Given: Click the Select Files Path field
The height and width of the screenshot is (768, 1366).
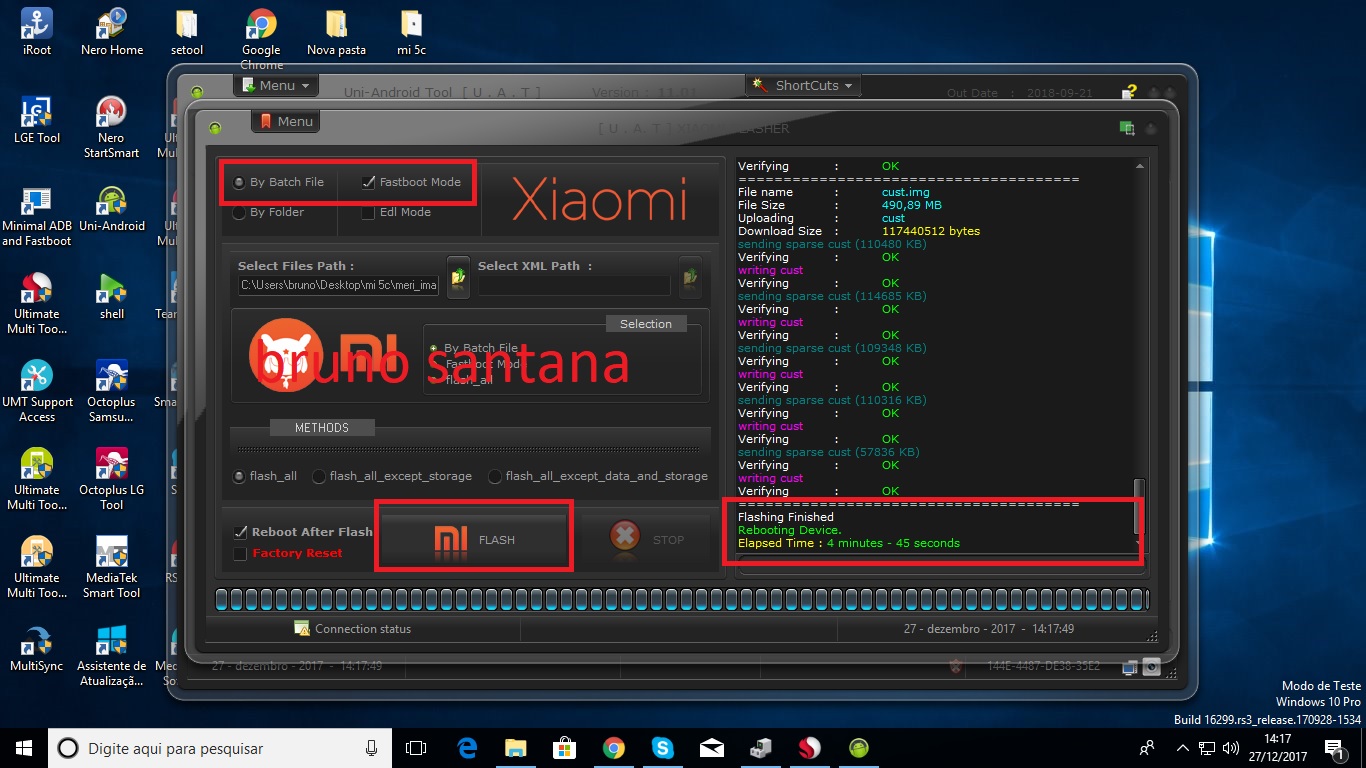Looking at the screenshot, I should [338, 286].
